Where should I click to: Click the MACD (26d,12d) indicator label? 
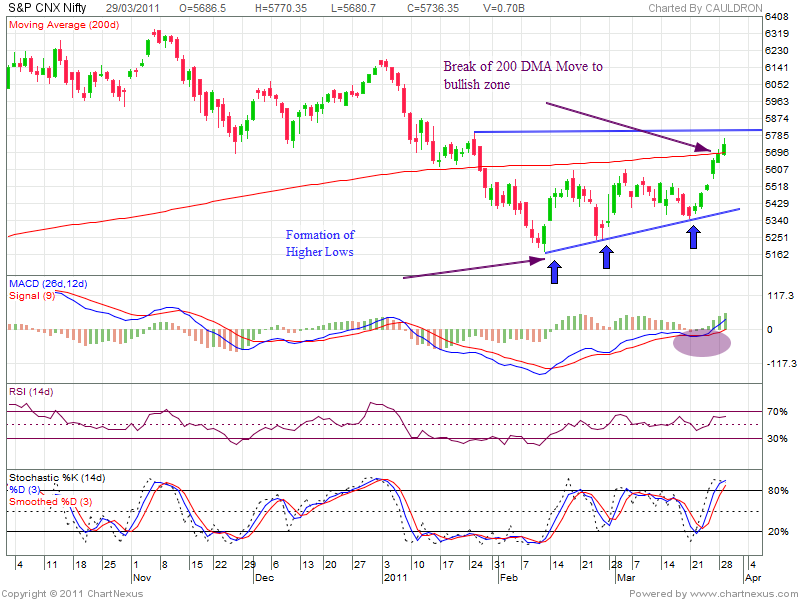[48, 285]
